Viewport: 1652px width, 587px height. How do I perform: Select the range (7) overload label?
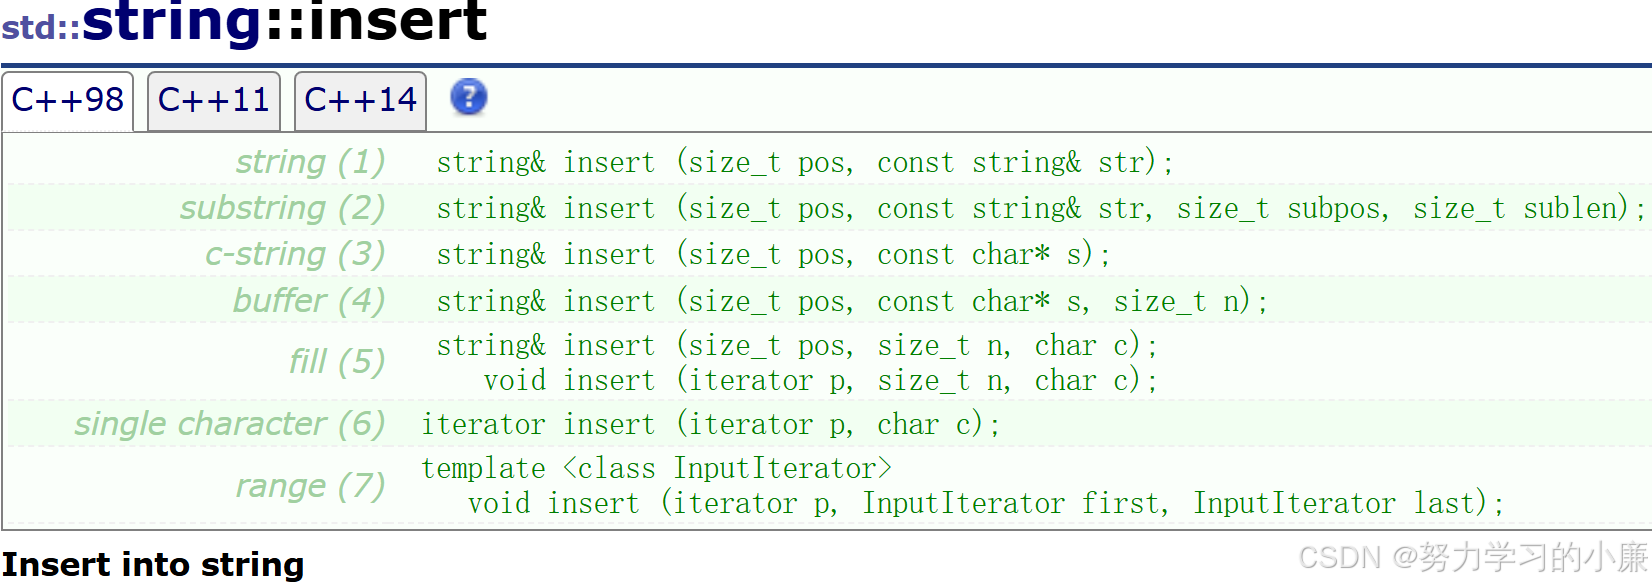coord(310,486)
